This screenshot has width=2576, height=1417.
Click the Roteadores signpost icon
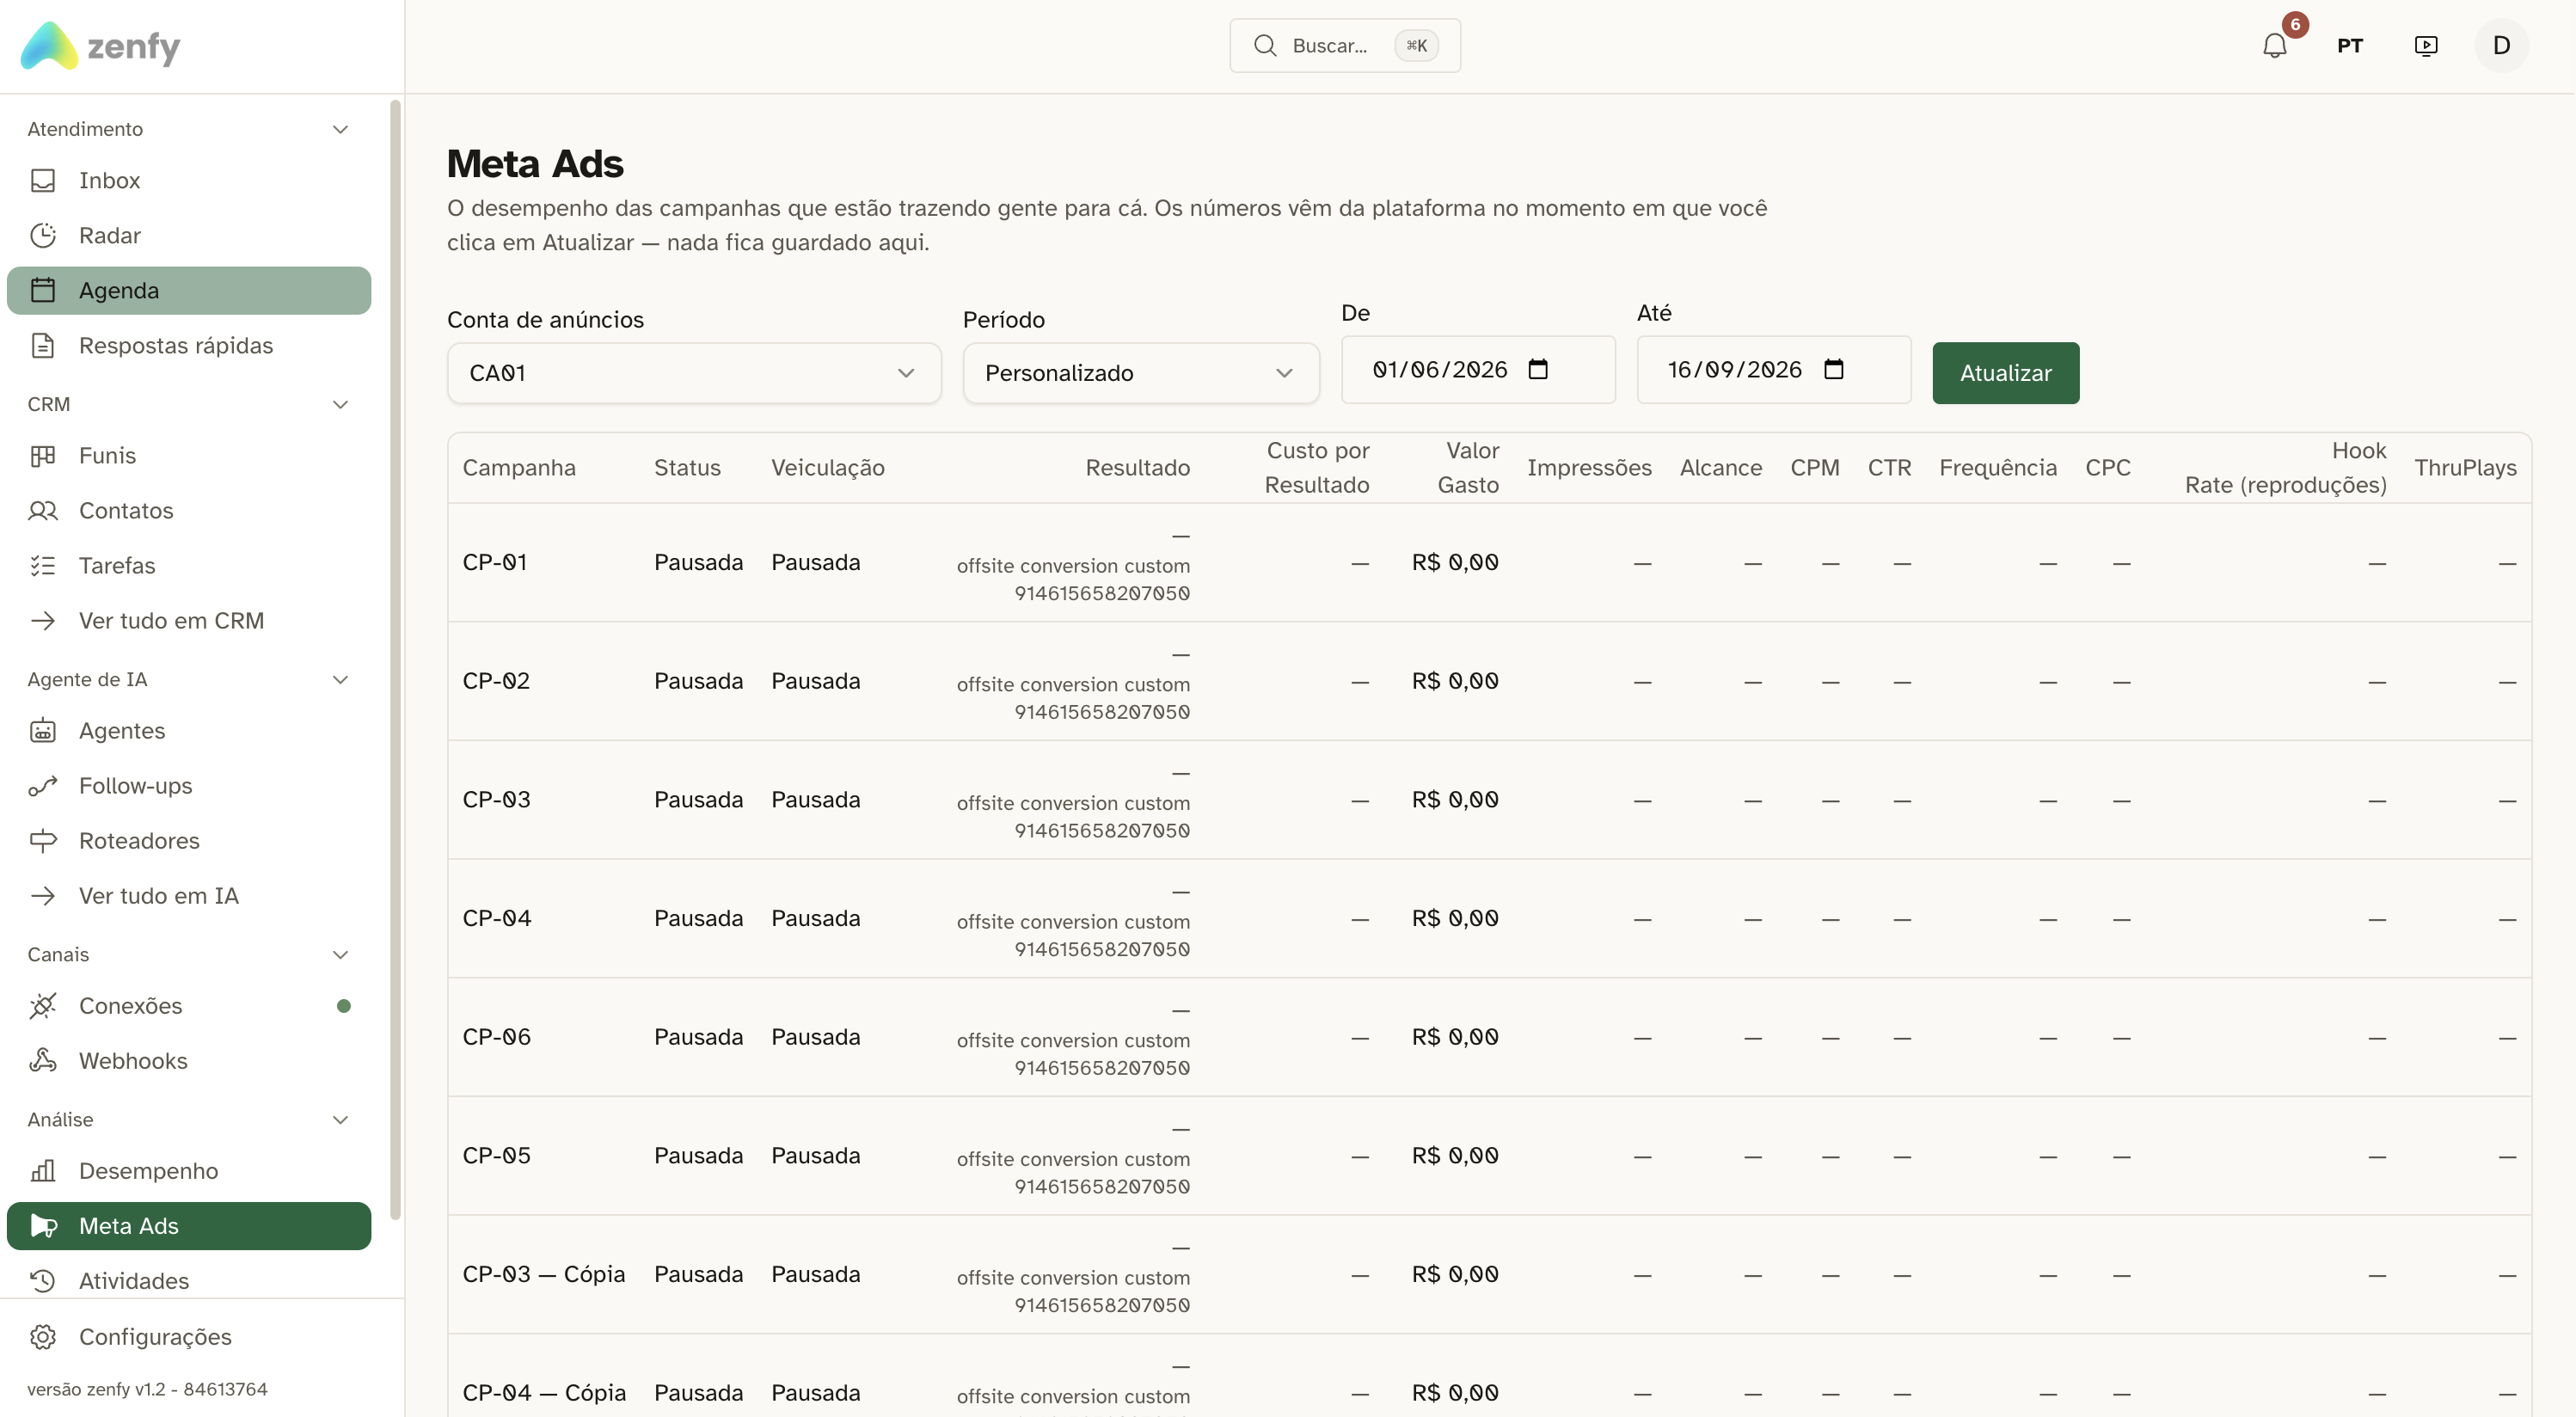point(43,841)
